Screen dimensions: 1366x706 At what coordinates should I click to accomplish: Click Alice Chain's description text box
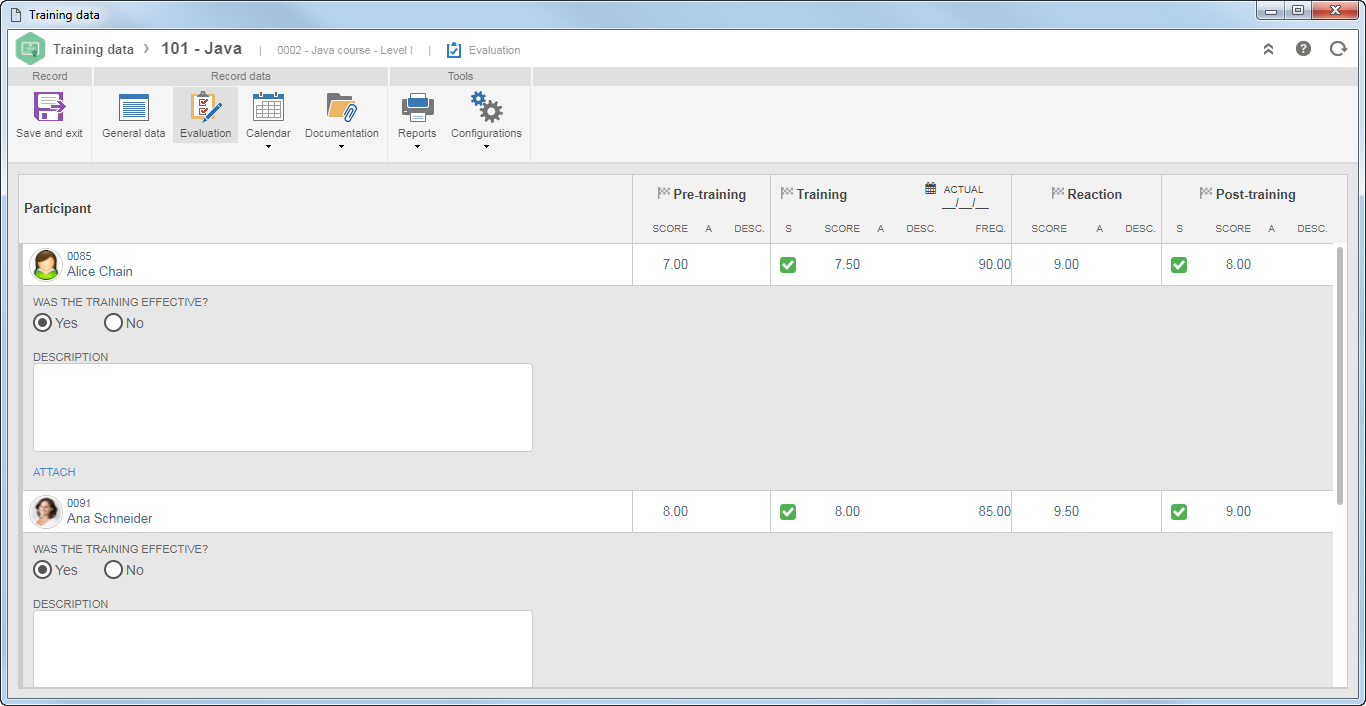(x=283, y=407)
